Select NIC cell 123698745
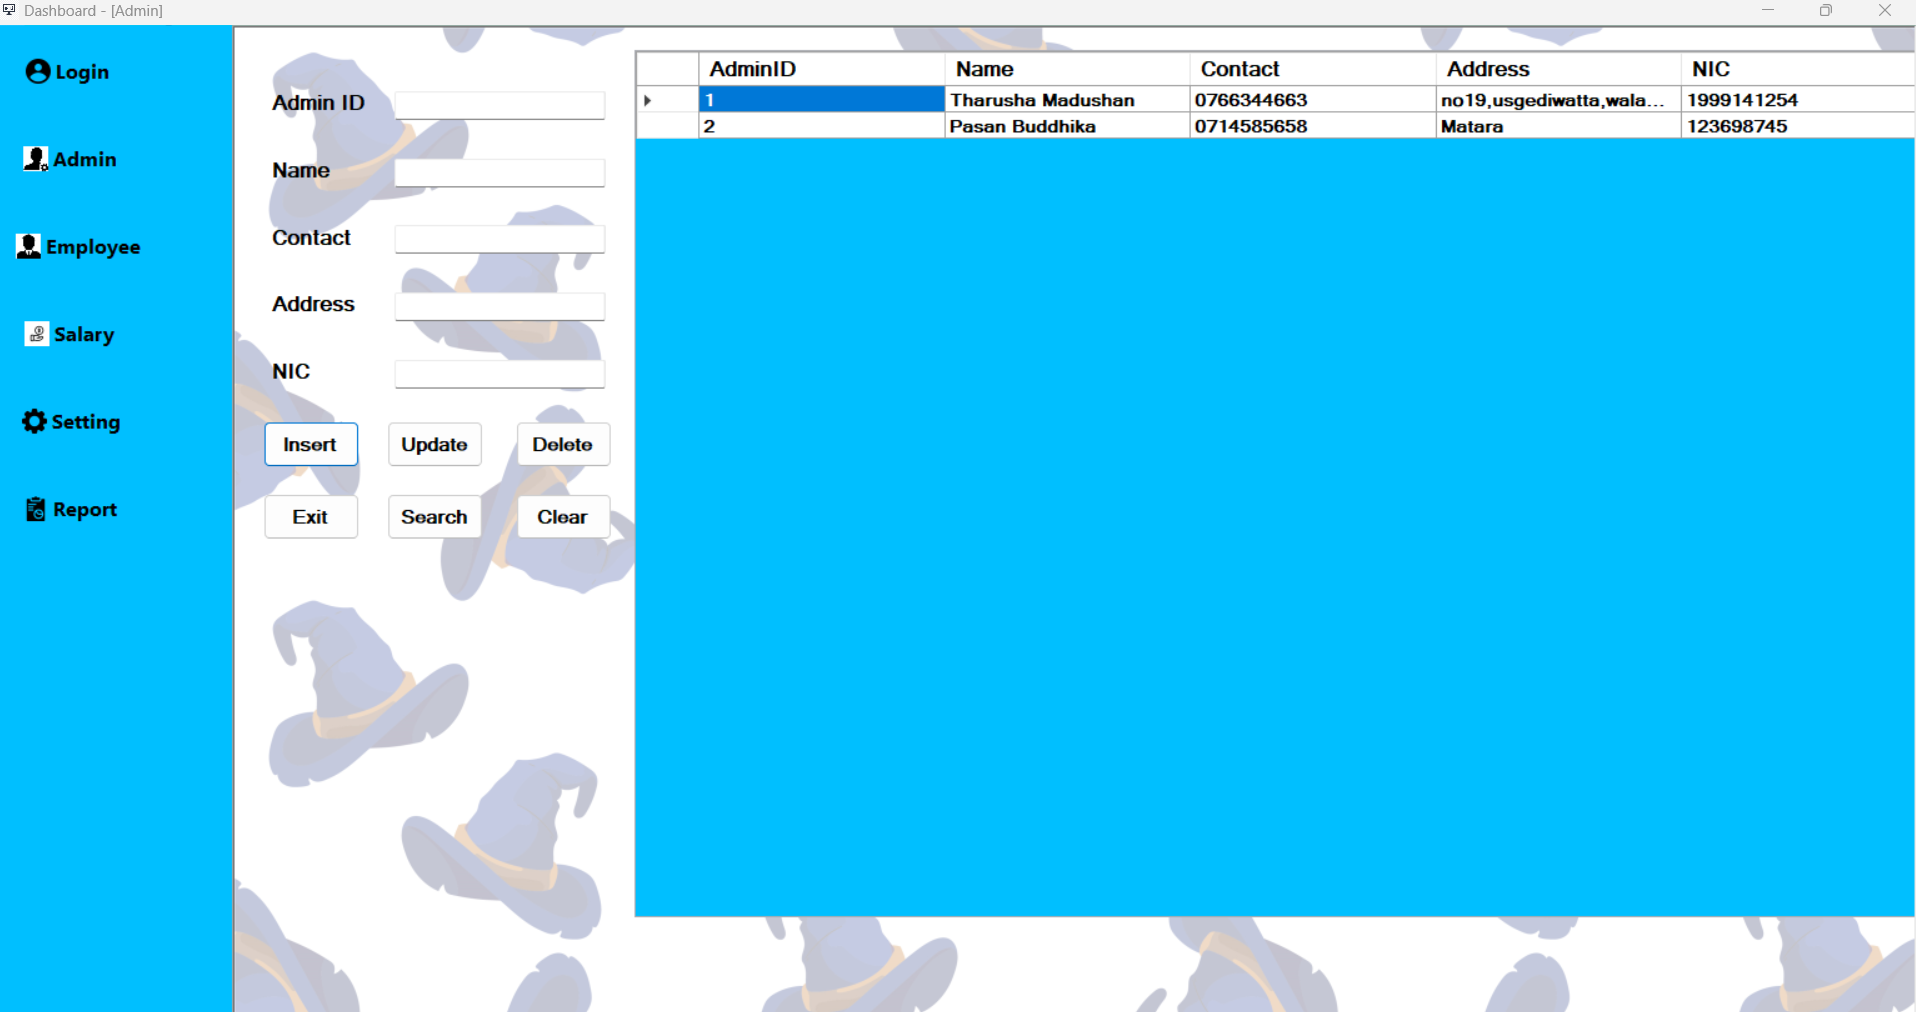The image size is (1916, 1012). 1797,125
